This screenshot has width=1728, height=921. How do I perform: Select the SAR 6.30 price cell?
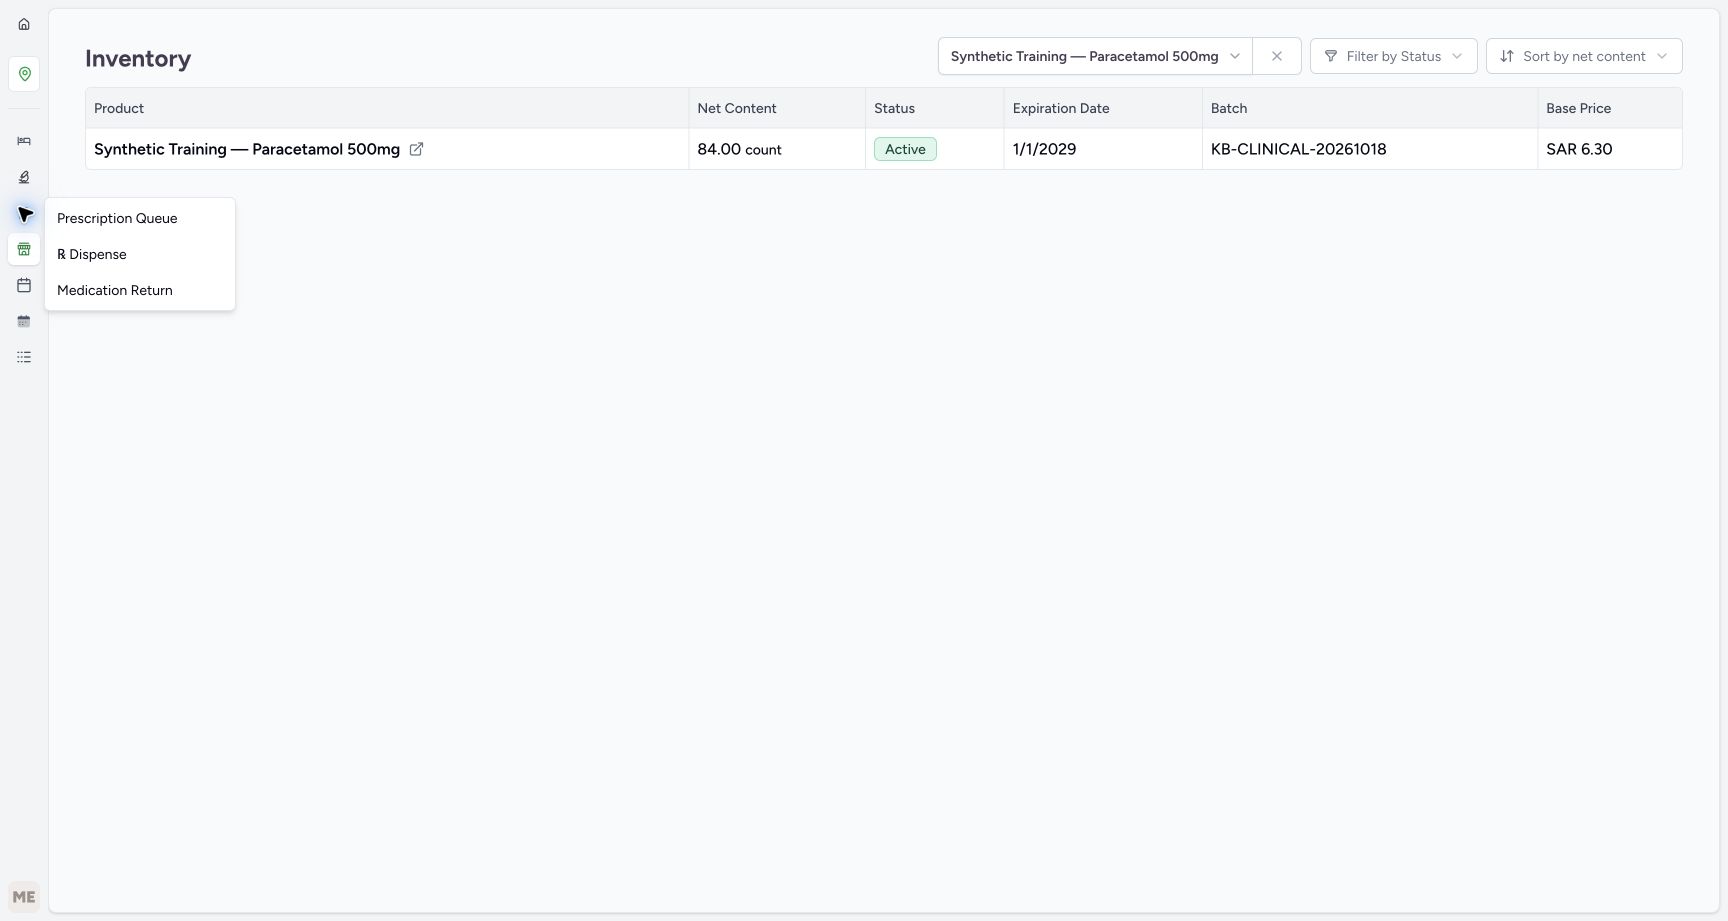[x=1610, y=149]
